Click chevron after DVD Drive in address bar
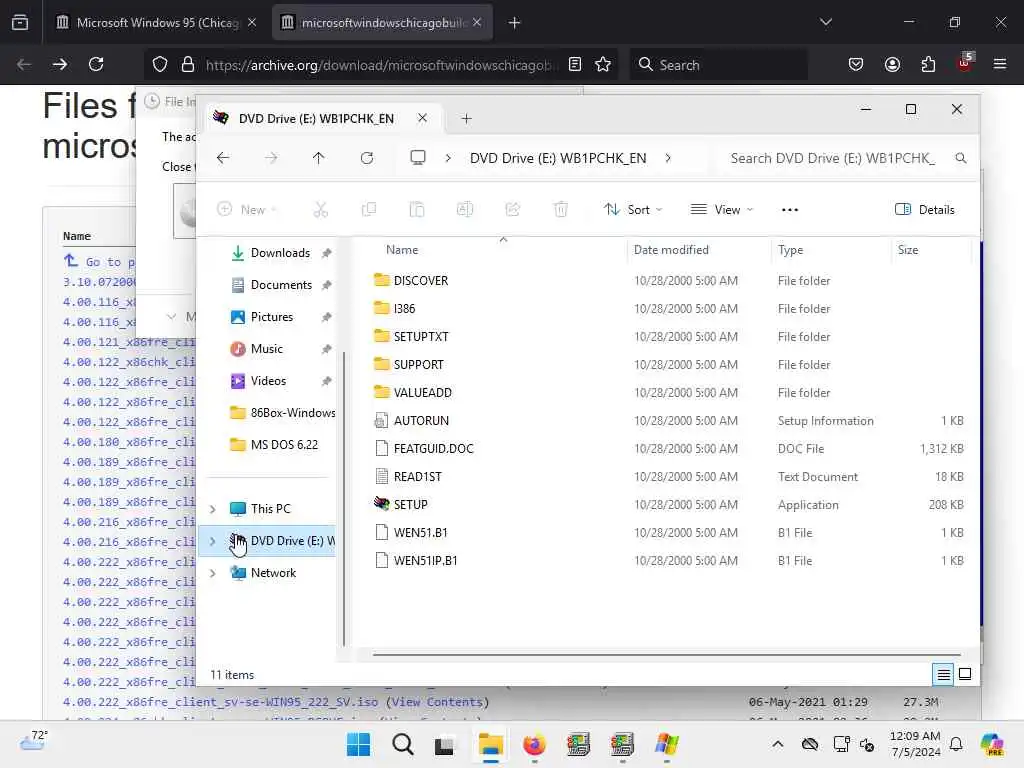 pos(668,158)
